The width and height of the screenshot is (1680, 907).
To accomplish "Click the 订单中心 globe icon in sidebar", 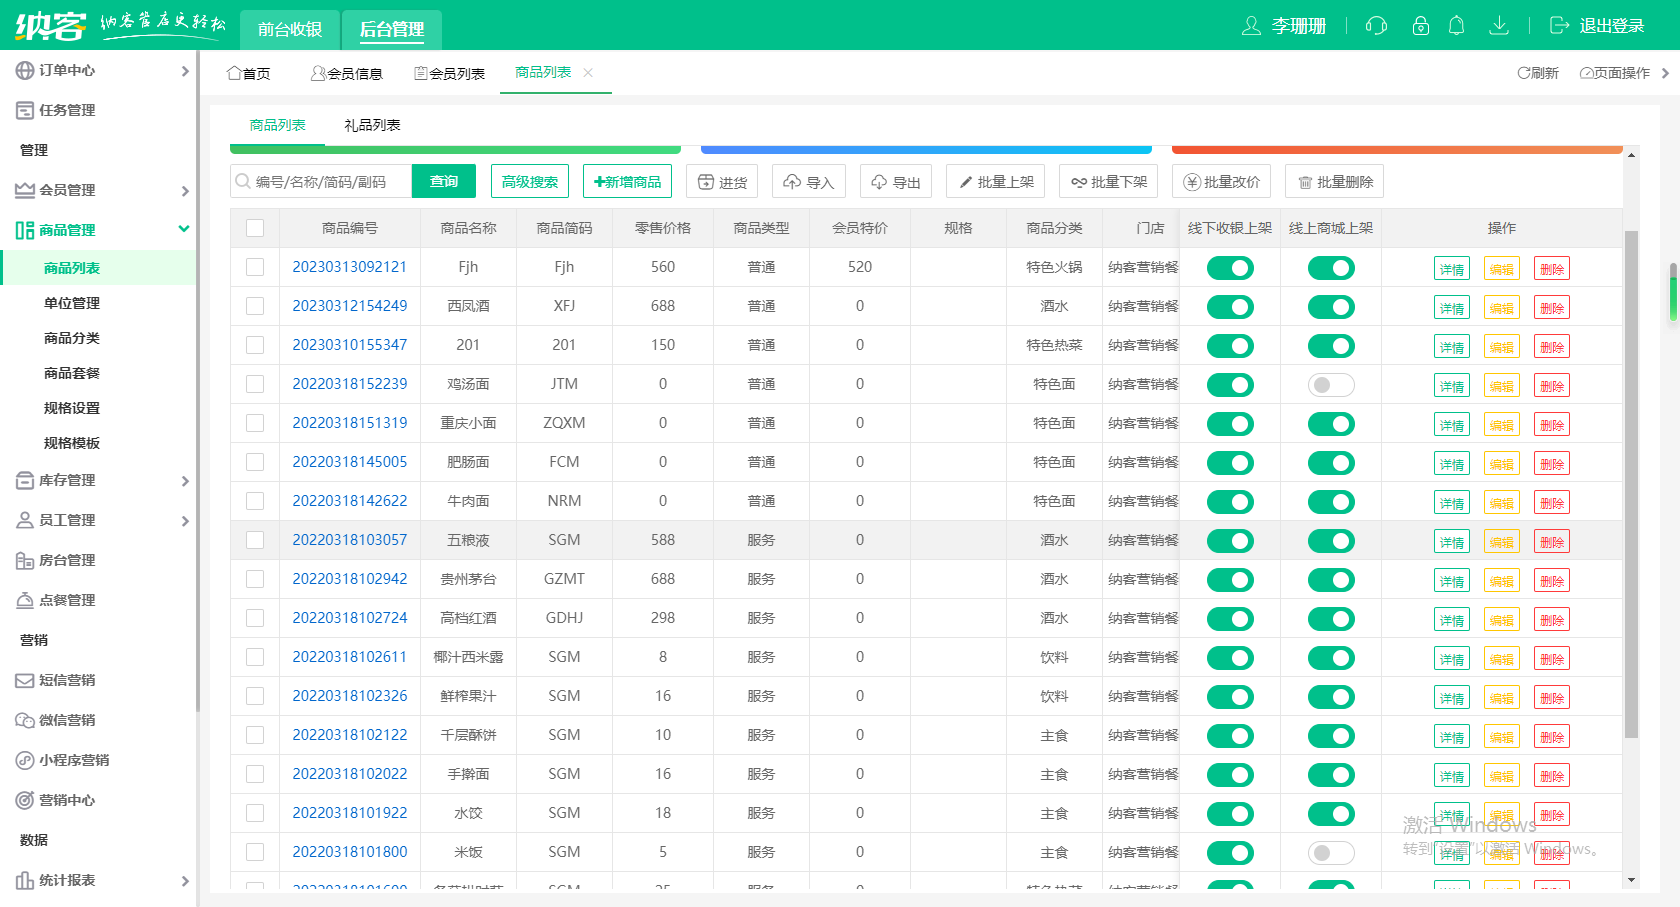I will 24,70.
